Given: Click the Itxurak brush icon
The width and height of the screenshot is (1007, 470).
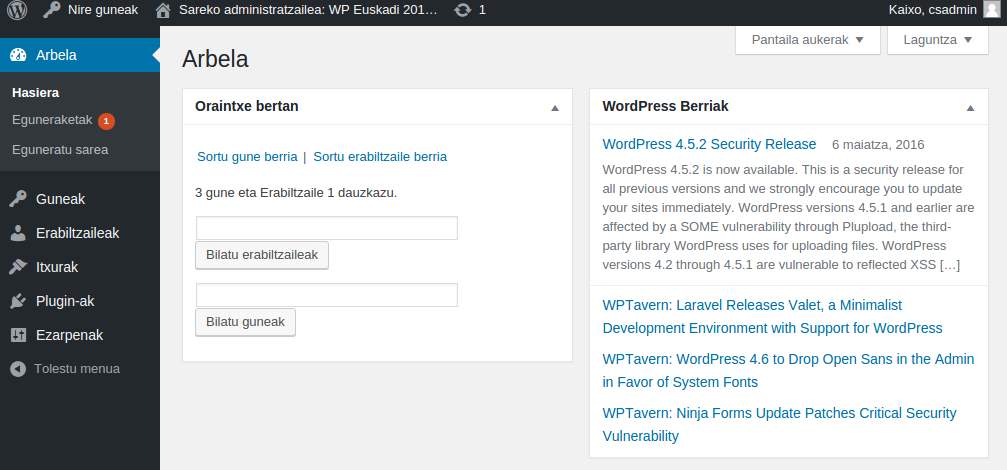Looking at the screenshot, I should click(18, 267).
